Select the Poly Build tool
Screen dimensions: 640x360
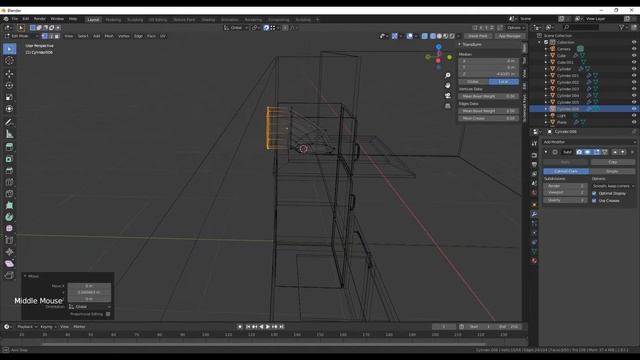click(9, 205)
